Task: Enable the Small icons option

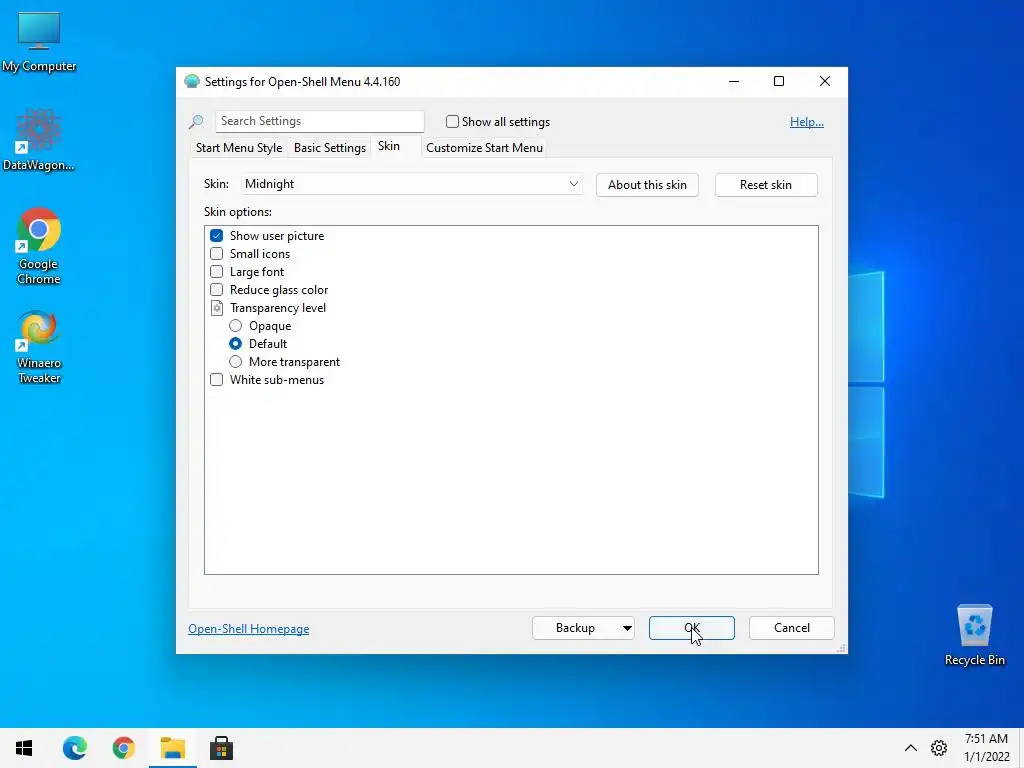Action: tap(216, 253)
